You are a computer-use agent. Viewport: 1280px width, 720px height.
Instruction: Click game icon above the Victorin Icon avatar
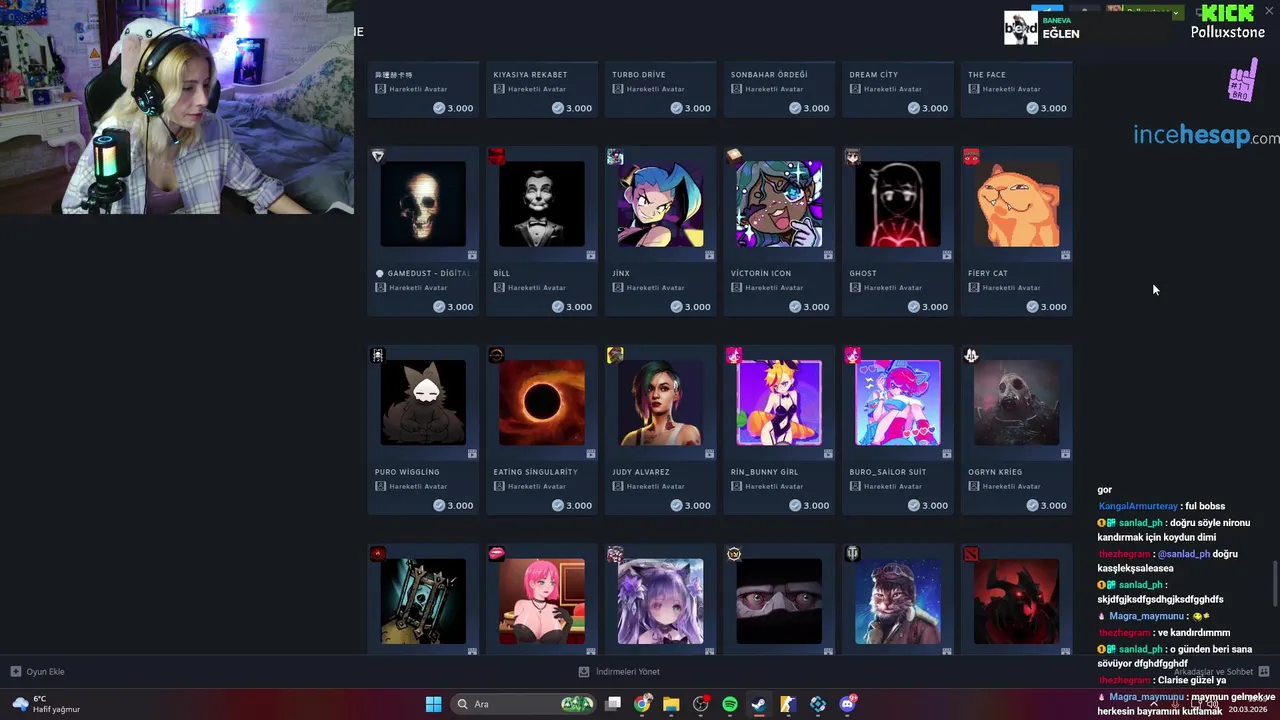(734, 156)
